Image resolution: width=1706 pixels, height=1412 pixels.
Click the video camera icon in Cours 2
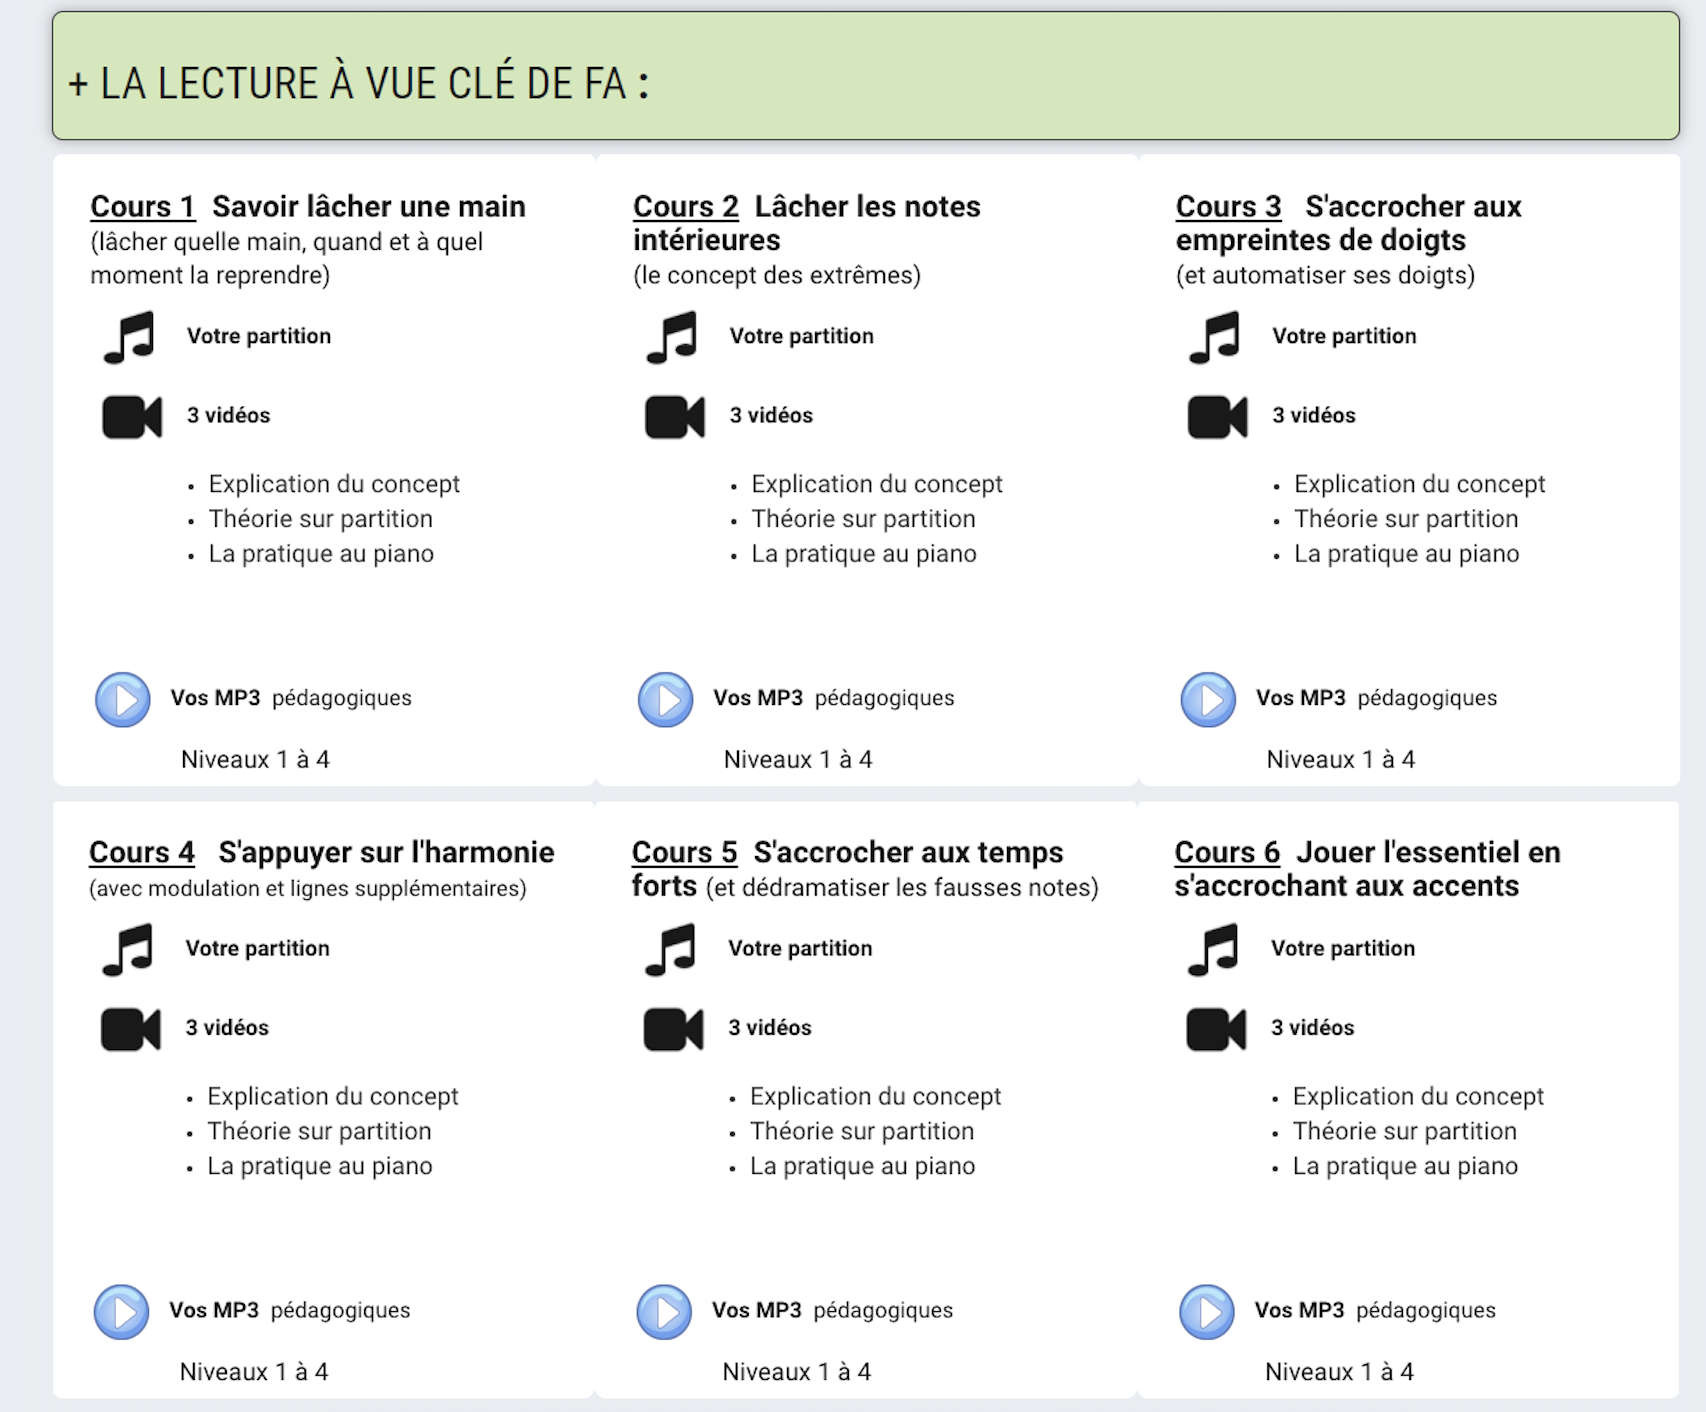click(x=674, y=417)
